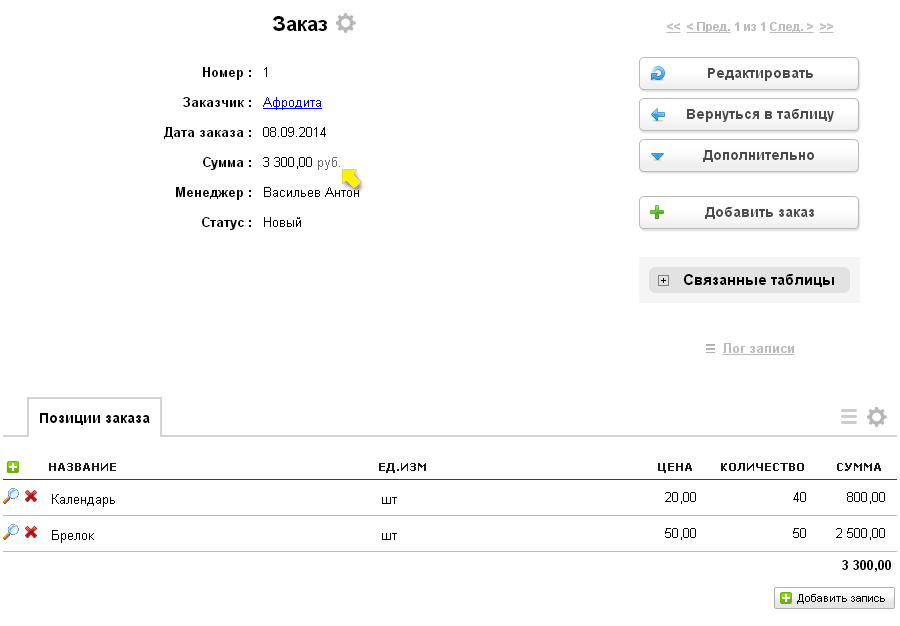Go to previous record via Пред. link
Viewport: 900px width, 626px height.
point(708,27)
